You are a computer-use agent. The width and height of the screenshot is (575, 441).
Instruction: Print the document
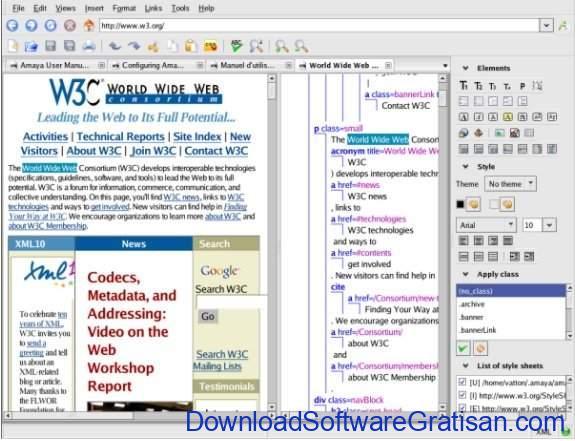pos(89,46)
